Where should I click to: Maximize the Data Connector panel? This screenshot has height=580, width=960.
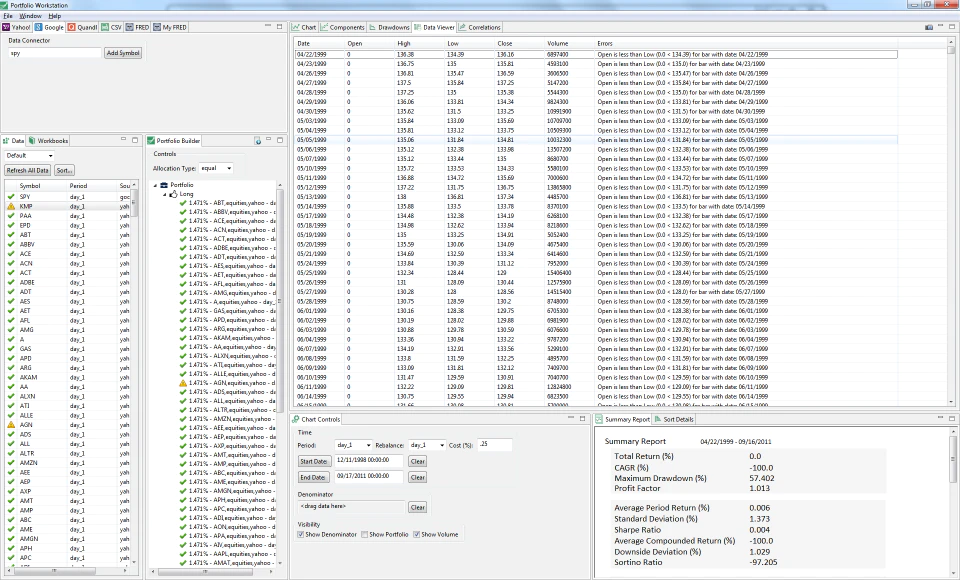point(279,26)
